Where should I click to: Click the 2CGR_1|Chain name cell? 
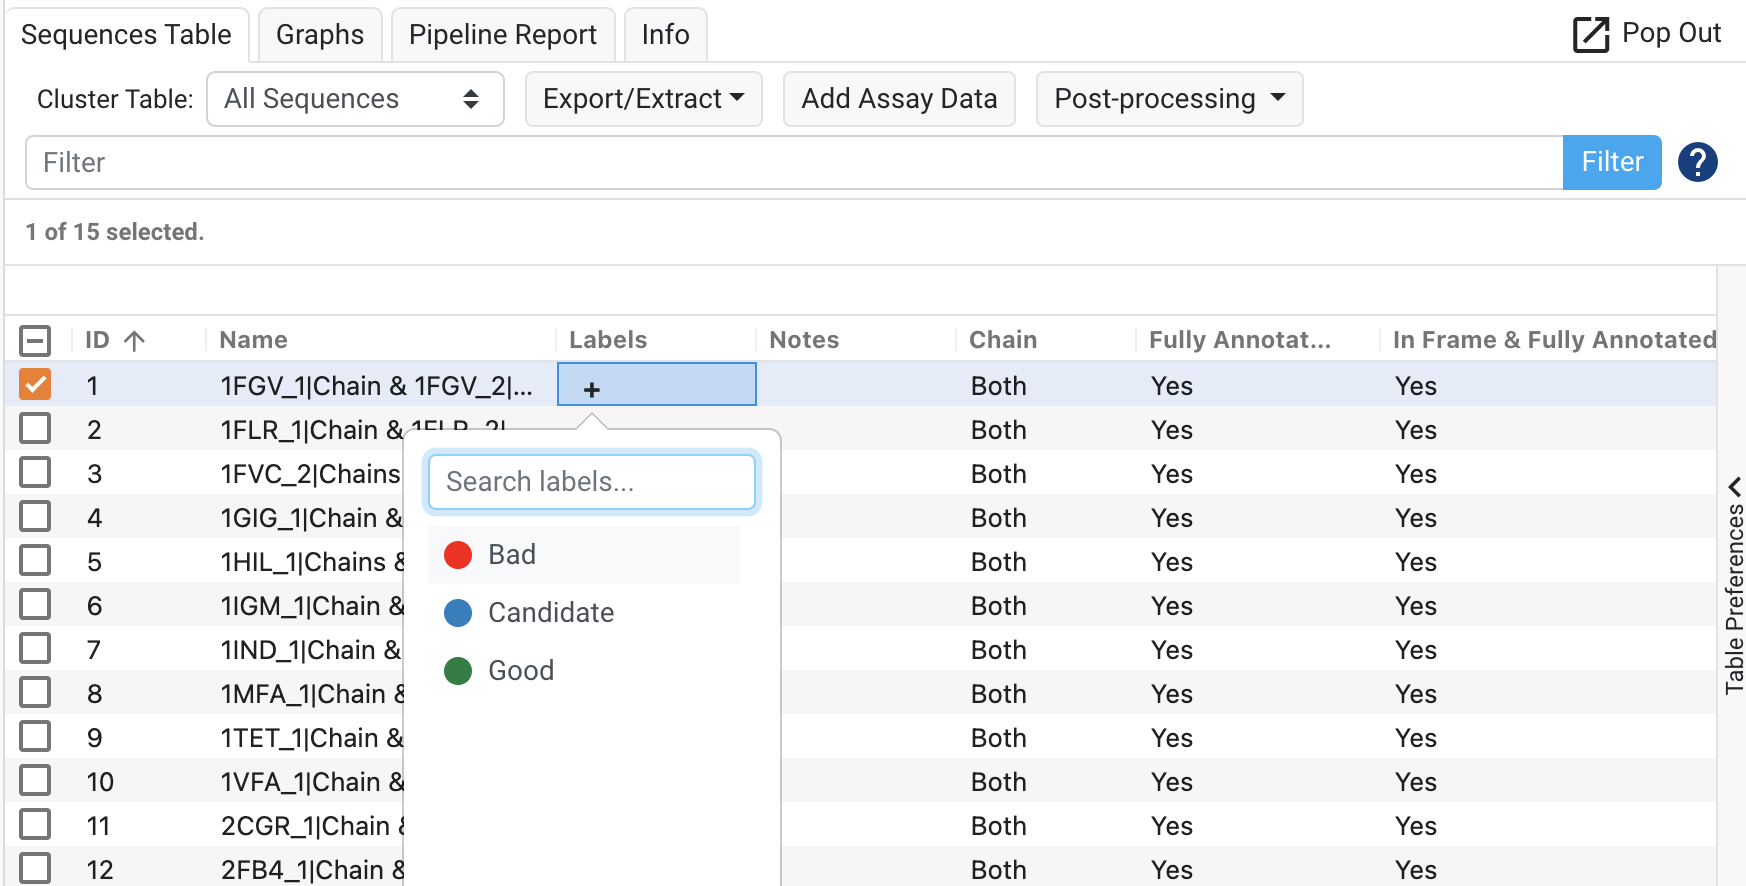[x=312, y=826]
